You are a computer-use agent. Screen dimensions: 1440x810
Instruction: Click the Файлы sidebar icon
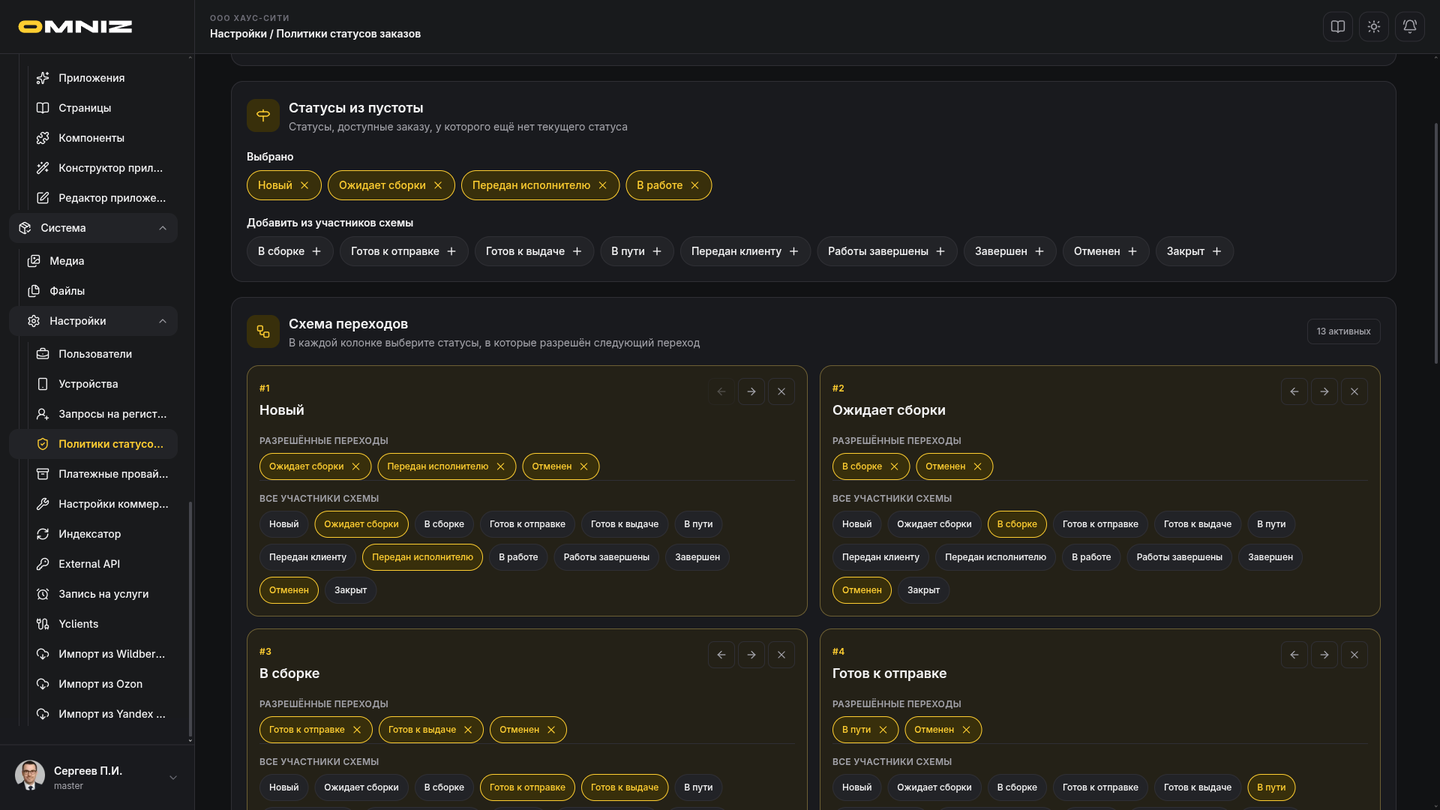(x=34, y=291)
